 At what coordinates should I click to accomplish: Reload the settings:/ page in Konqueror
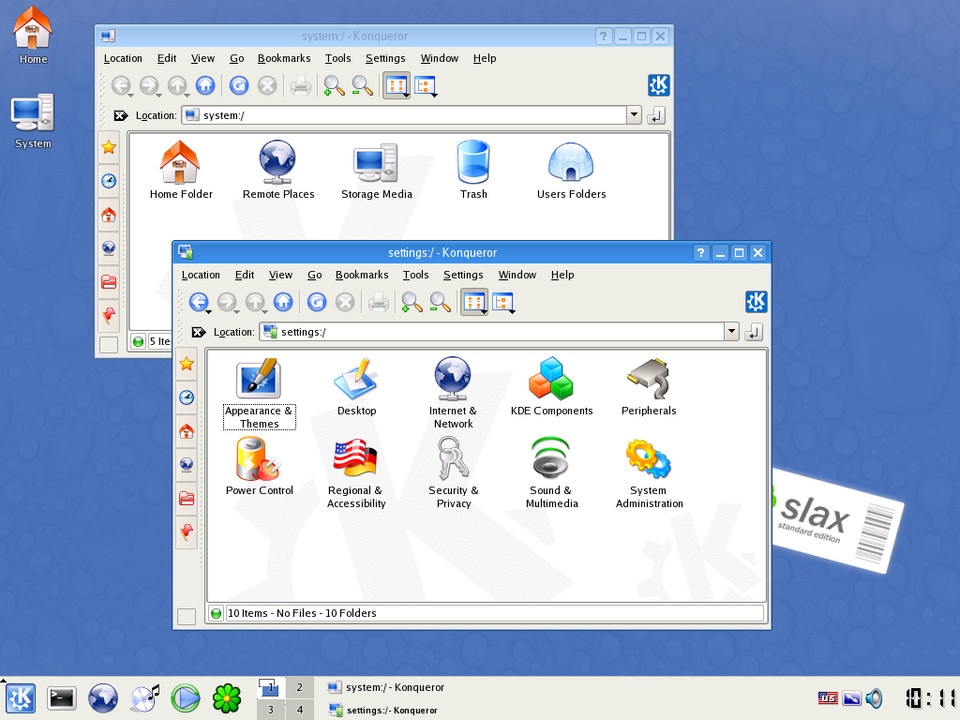point(317,302)
